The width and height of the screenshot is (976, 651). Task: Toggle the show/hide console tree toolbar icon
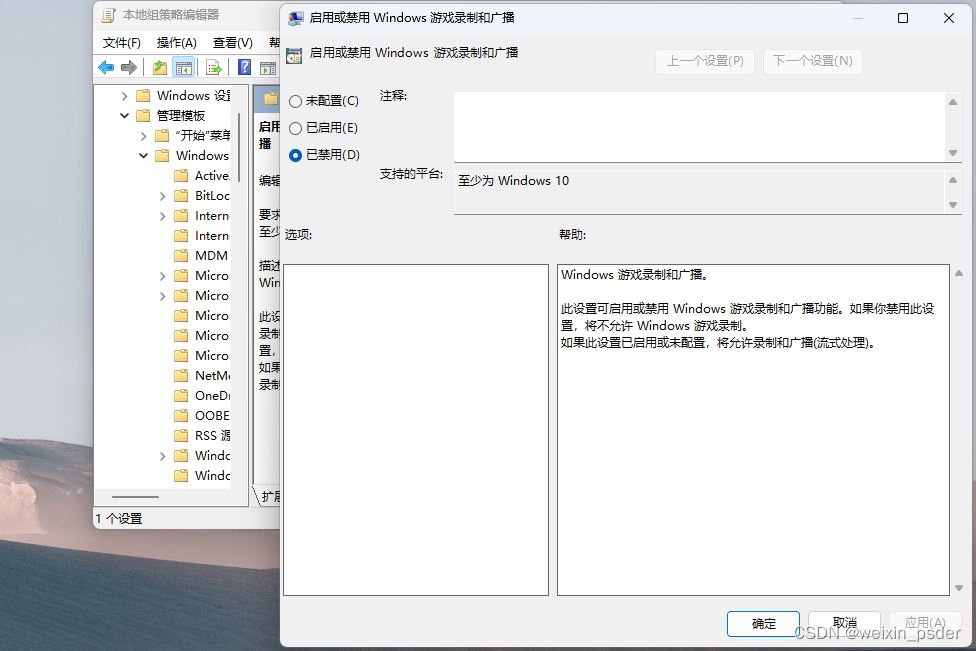185,67
